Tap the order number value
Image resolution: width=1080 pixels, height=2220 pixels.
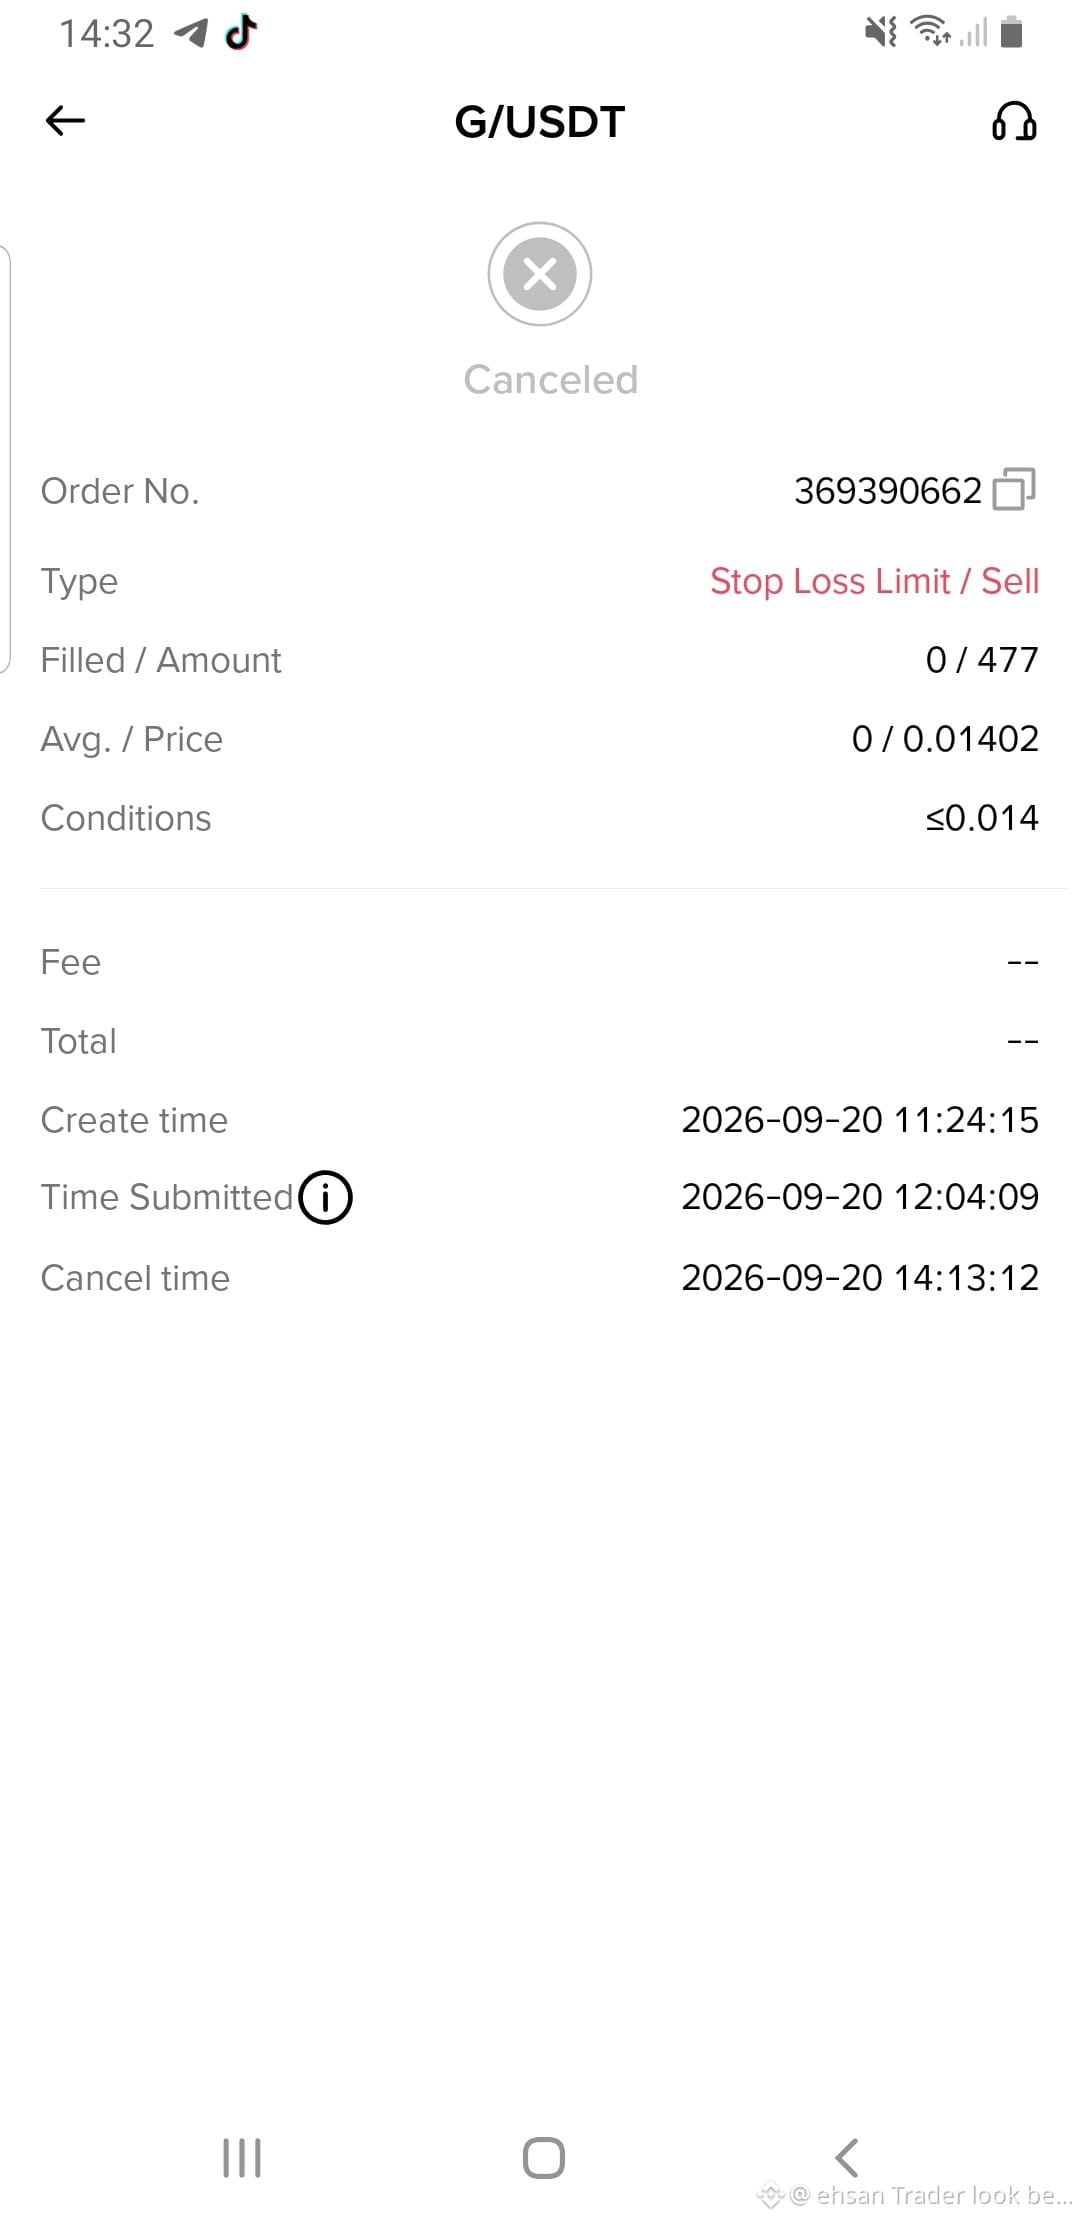point(888,491)
